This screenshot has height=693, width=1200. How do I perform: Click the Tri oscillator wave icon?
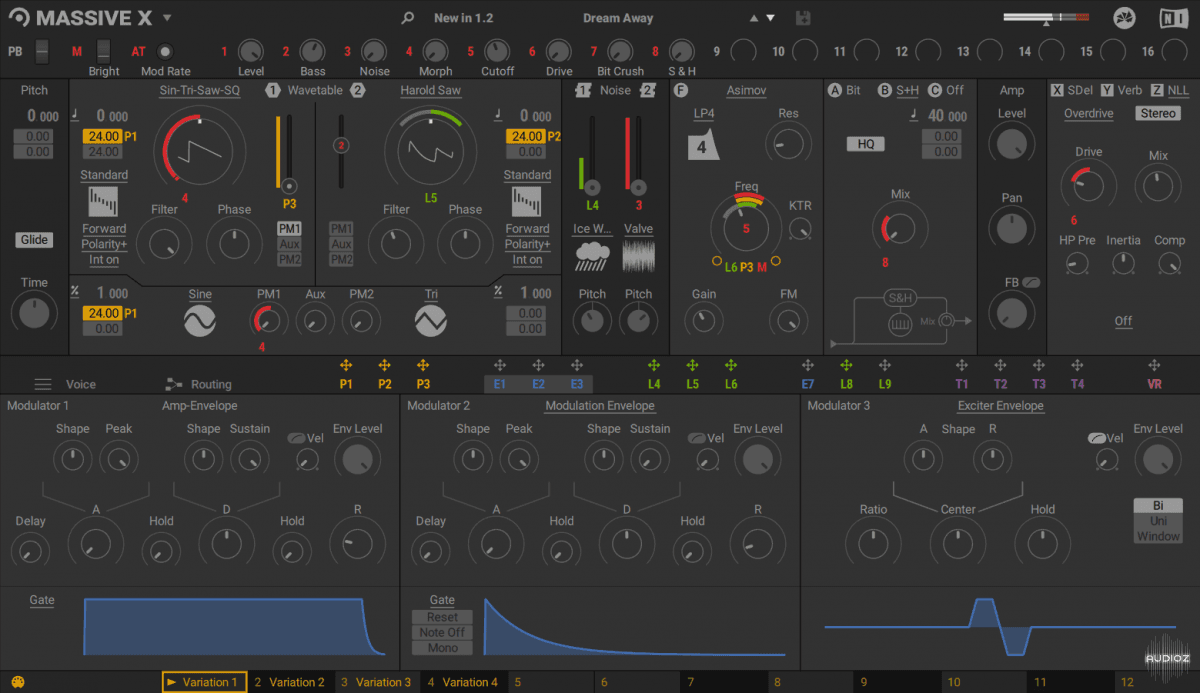431,320
